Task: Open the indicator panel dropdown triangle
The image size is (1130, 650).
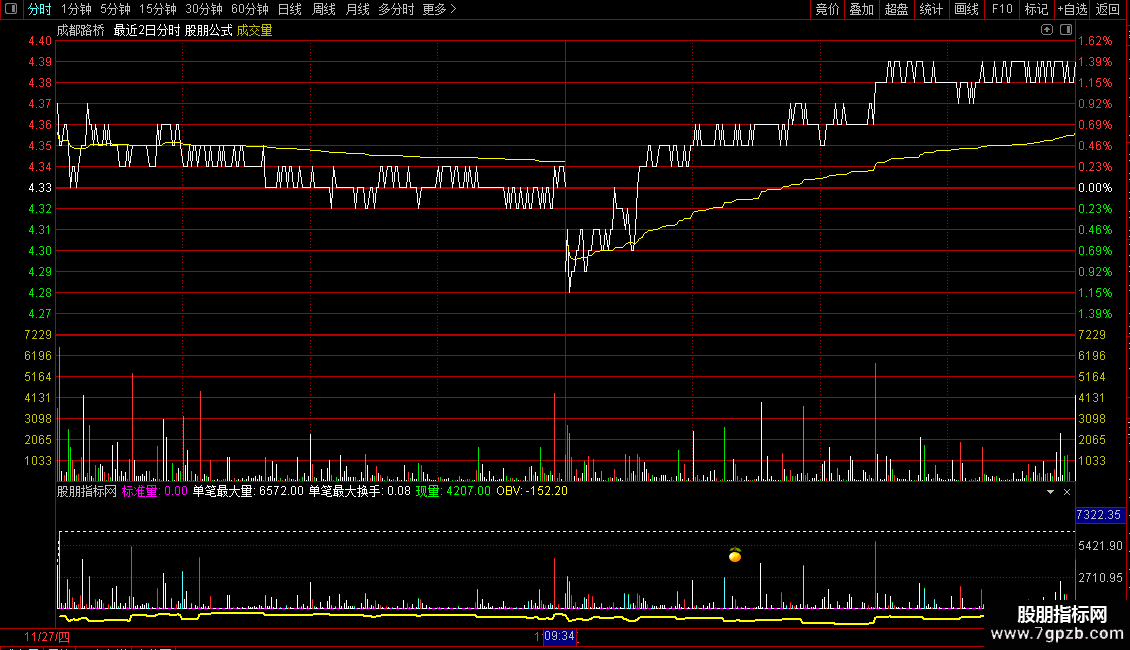Action: pos(1050,491)
